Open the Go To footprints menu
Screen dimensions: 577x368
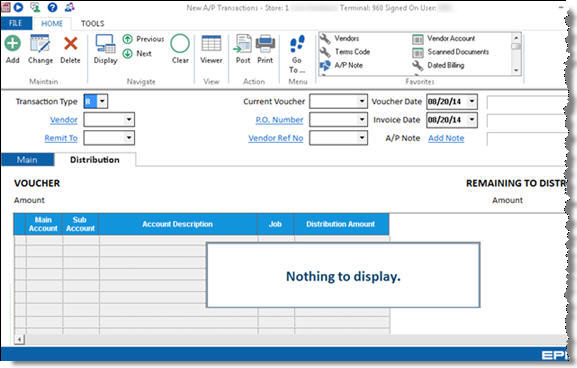click(297, 44)
